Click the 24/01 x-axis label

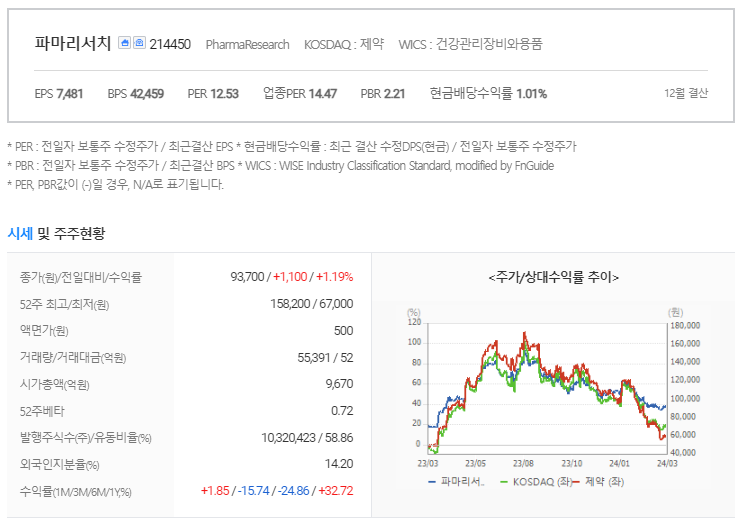(x=619, y=464)
